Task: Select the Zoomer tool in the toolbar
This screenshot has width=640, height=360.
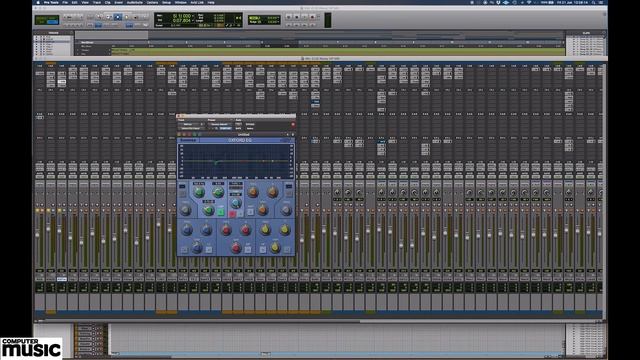Action: pos(99,17)
